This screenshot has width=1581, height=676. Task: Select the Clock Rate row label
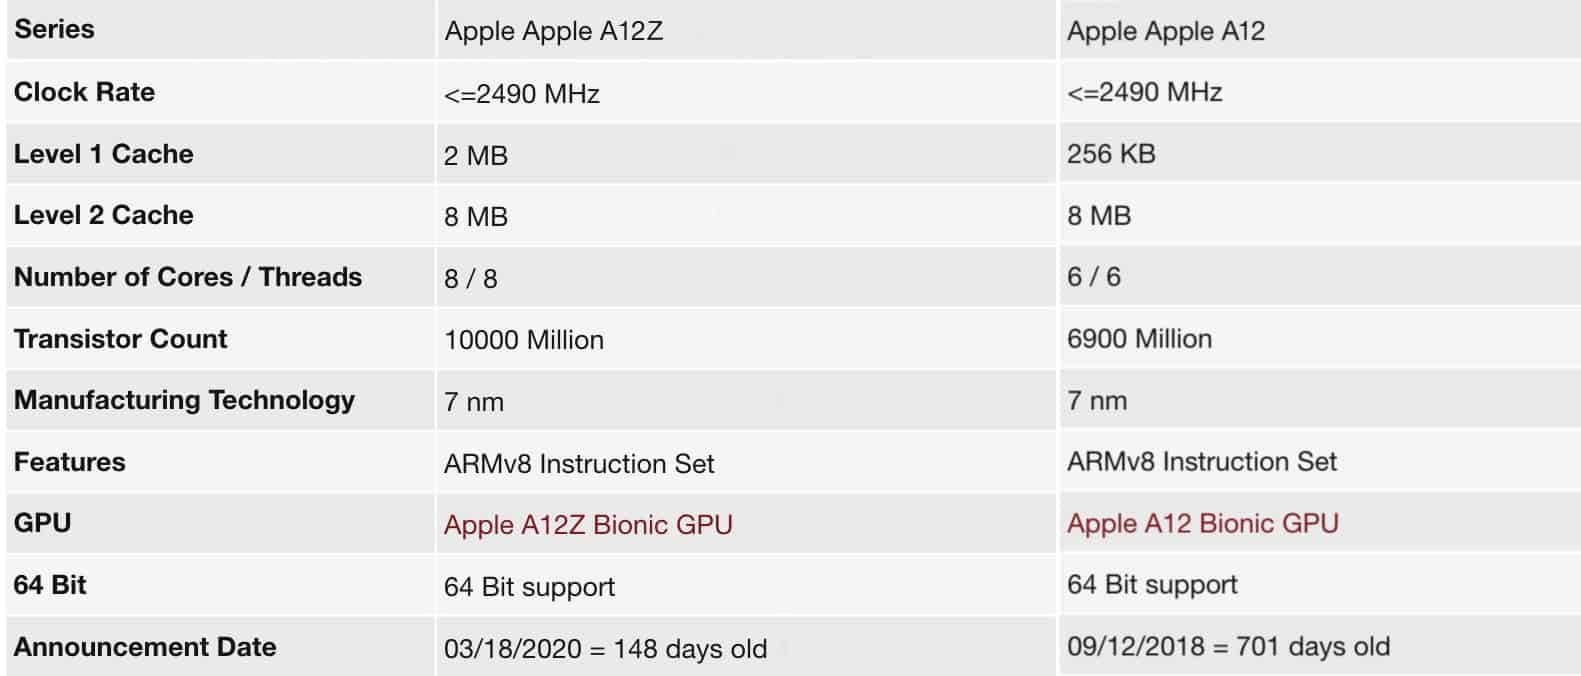point(84,92)
